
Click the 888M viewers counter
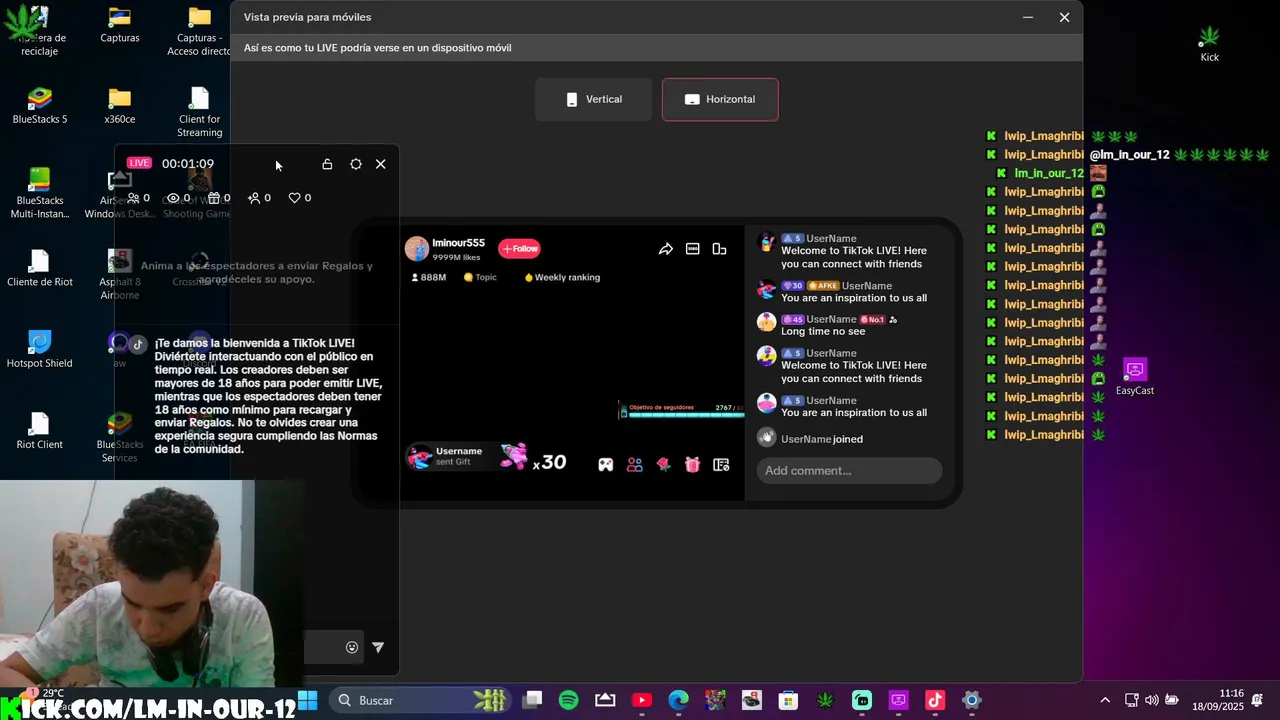coord(429,277)
